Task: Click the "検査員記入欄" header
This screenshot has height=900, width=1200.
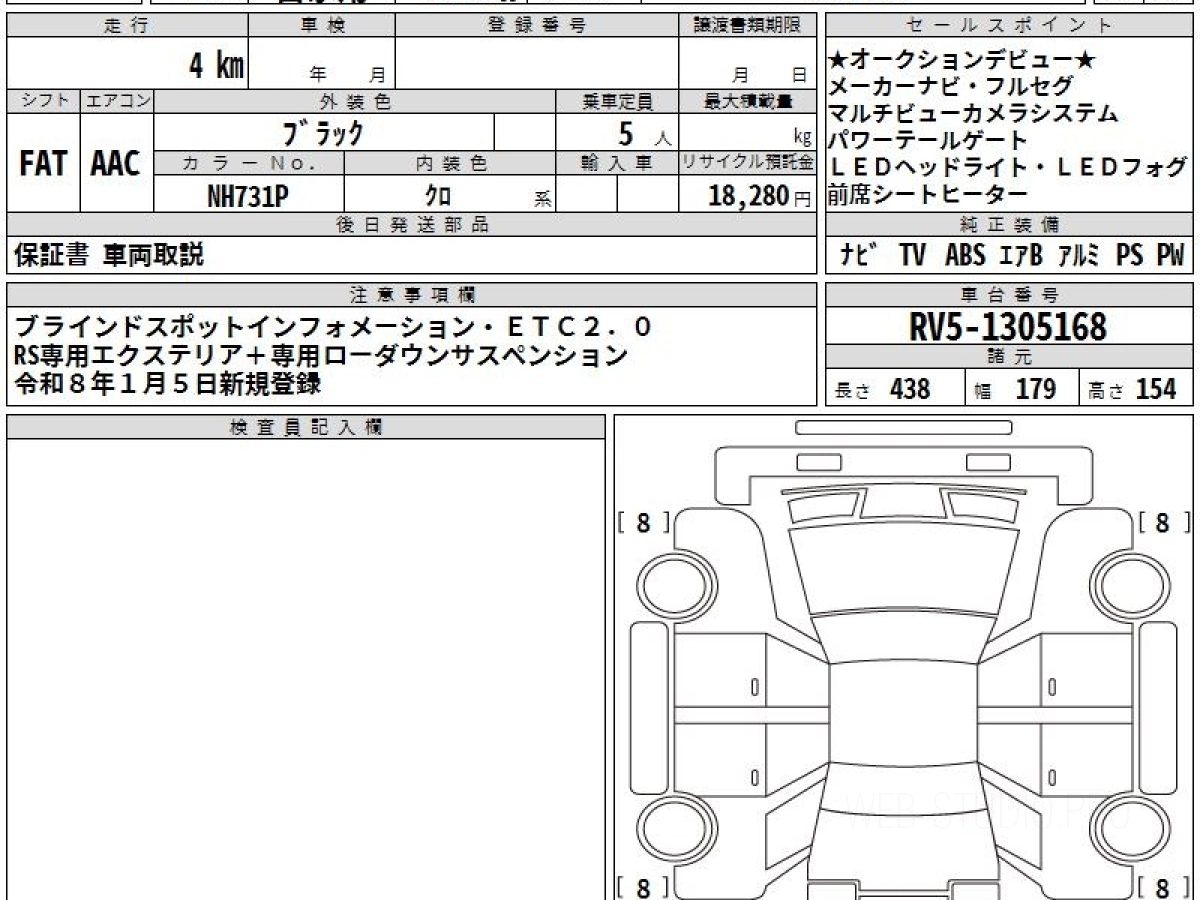Action: coord(306,427)
